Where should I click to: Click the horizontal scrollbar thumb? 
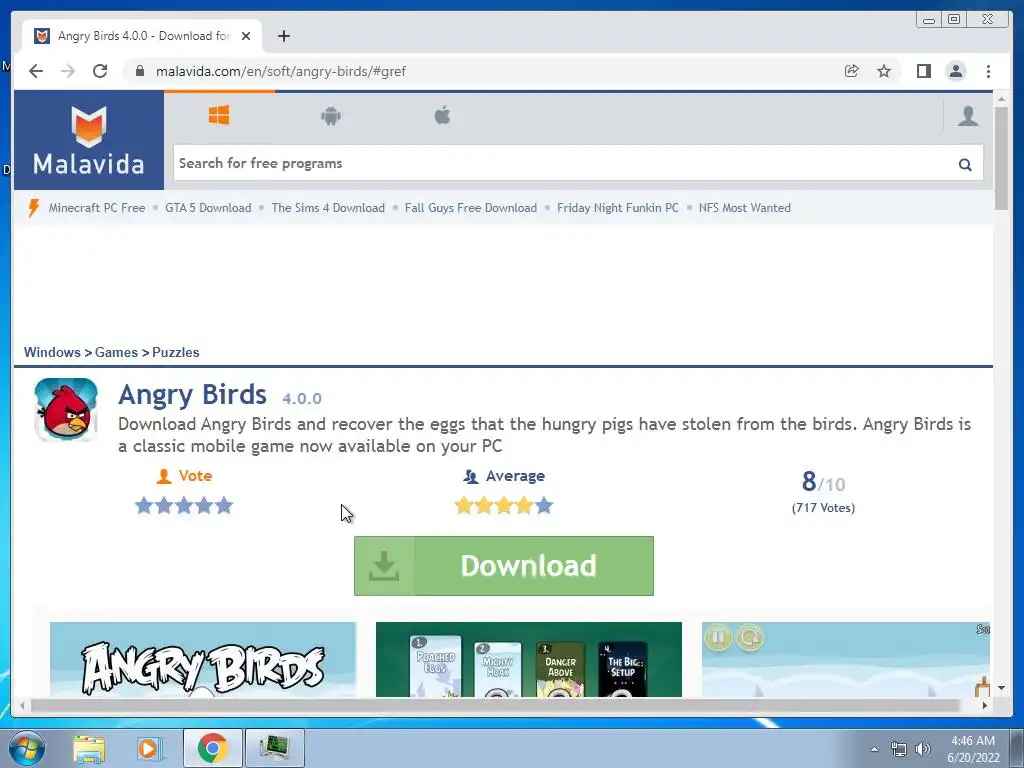(x=495, y=705)
